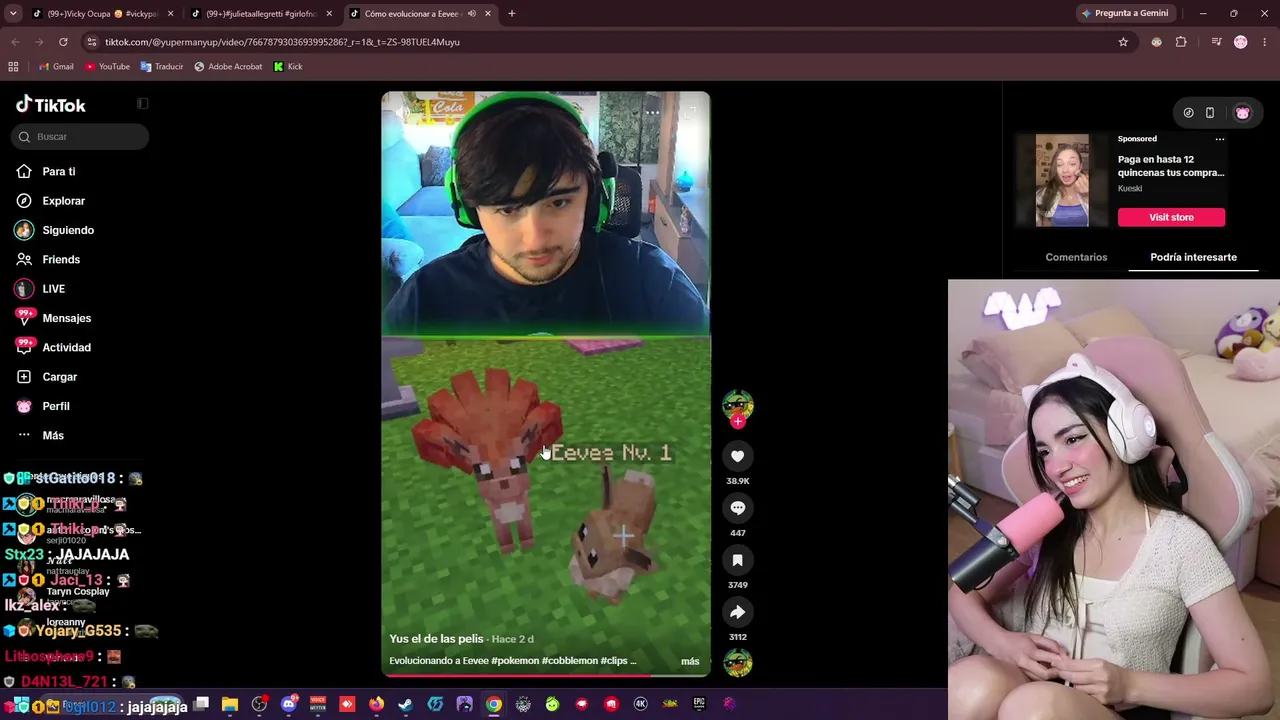The image size is (1280, 720).
Task: Click the TikTok logo
Action: coord(51,105)
